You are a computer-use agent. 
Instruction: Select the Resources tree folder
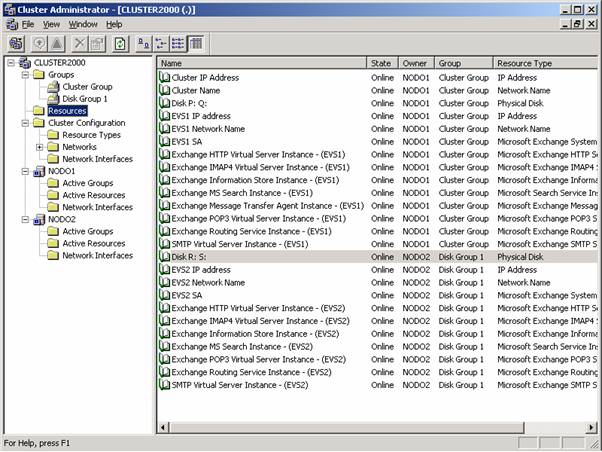67,111
